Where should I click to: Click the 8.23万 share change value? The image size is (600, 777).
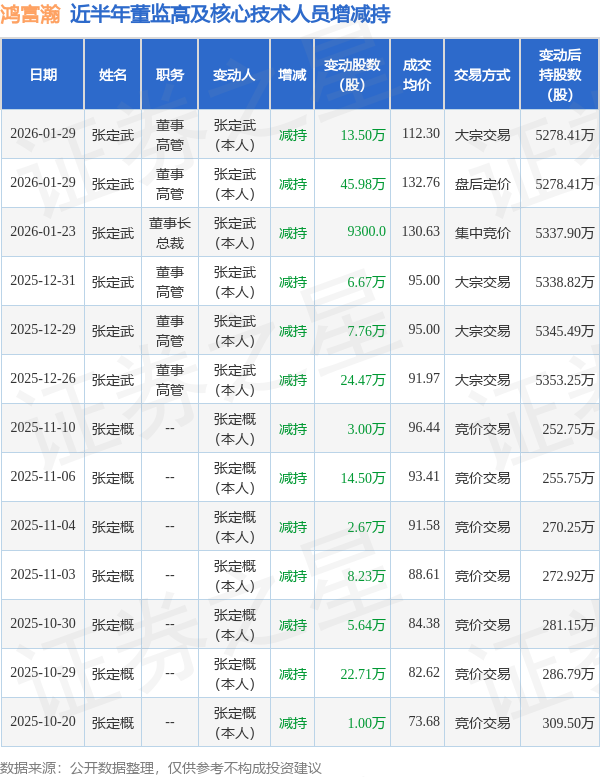coord(366,576)
